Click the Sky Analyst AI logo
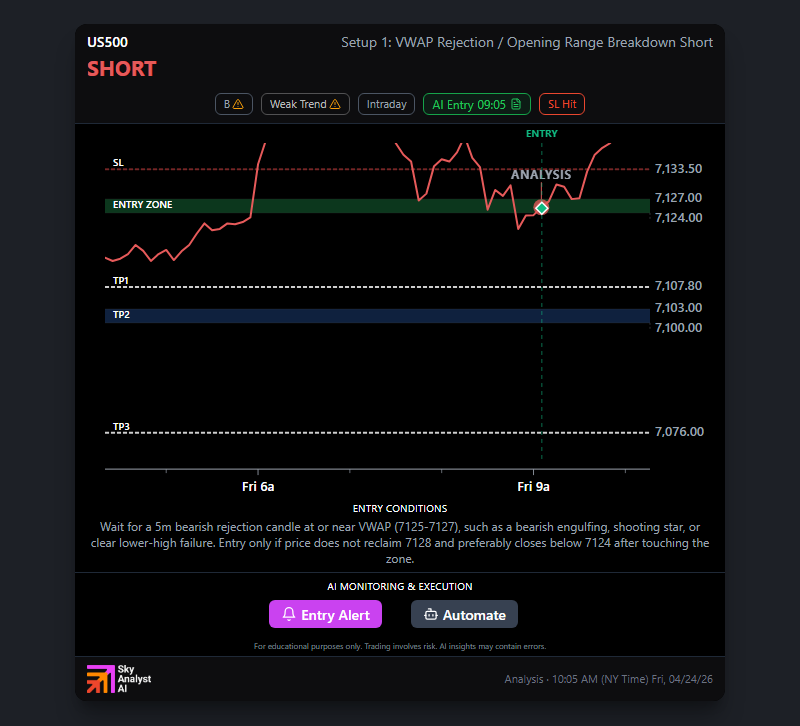Viewport: 800px width, 726px height. pyautogui.click(x=118, y=679)
